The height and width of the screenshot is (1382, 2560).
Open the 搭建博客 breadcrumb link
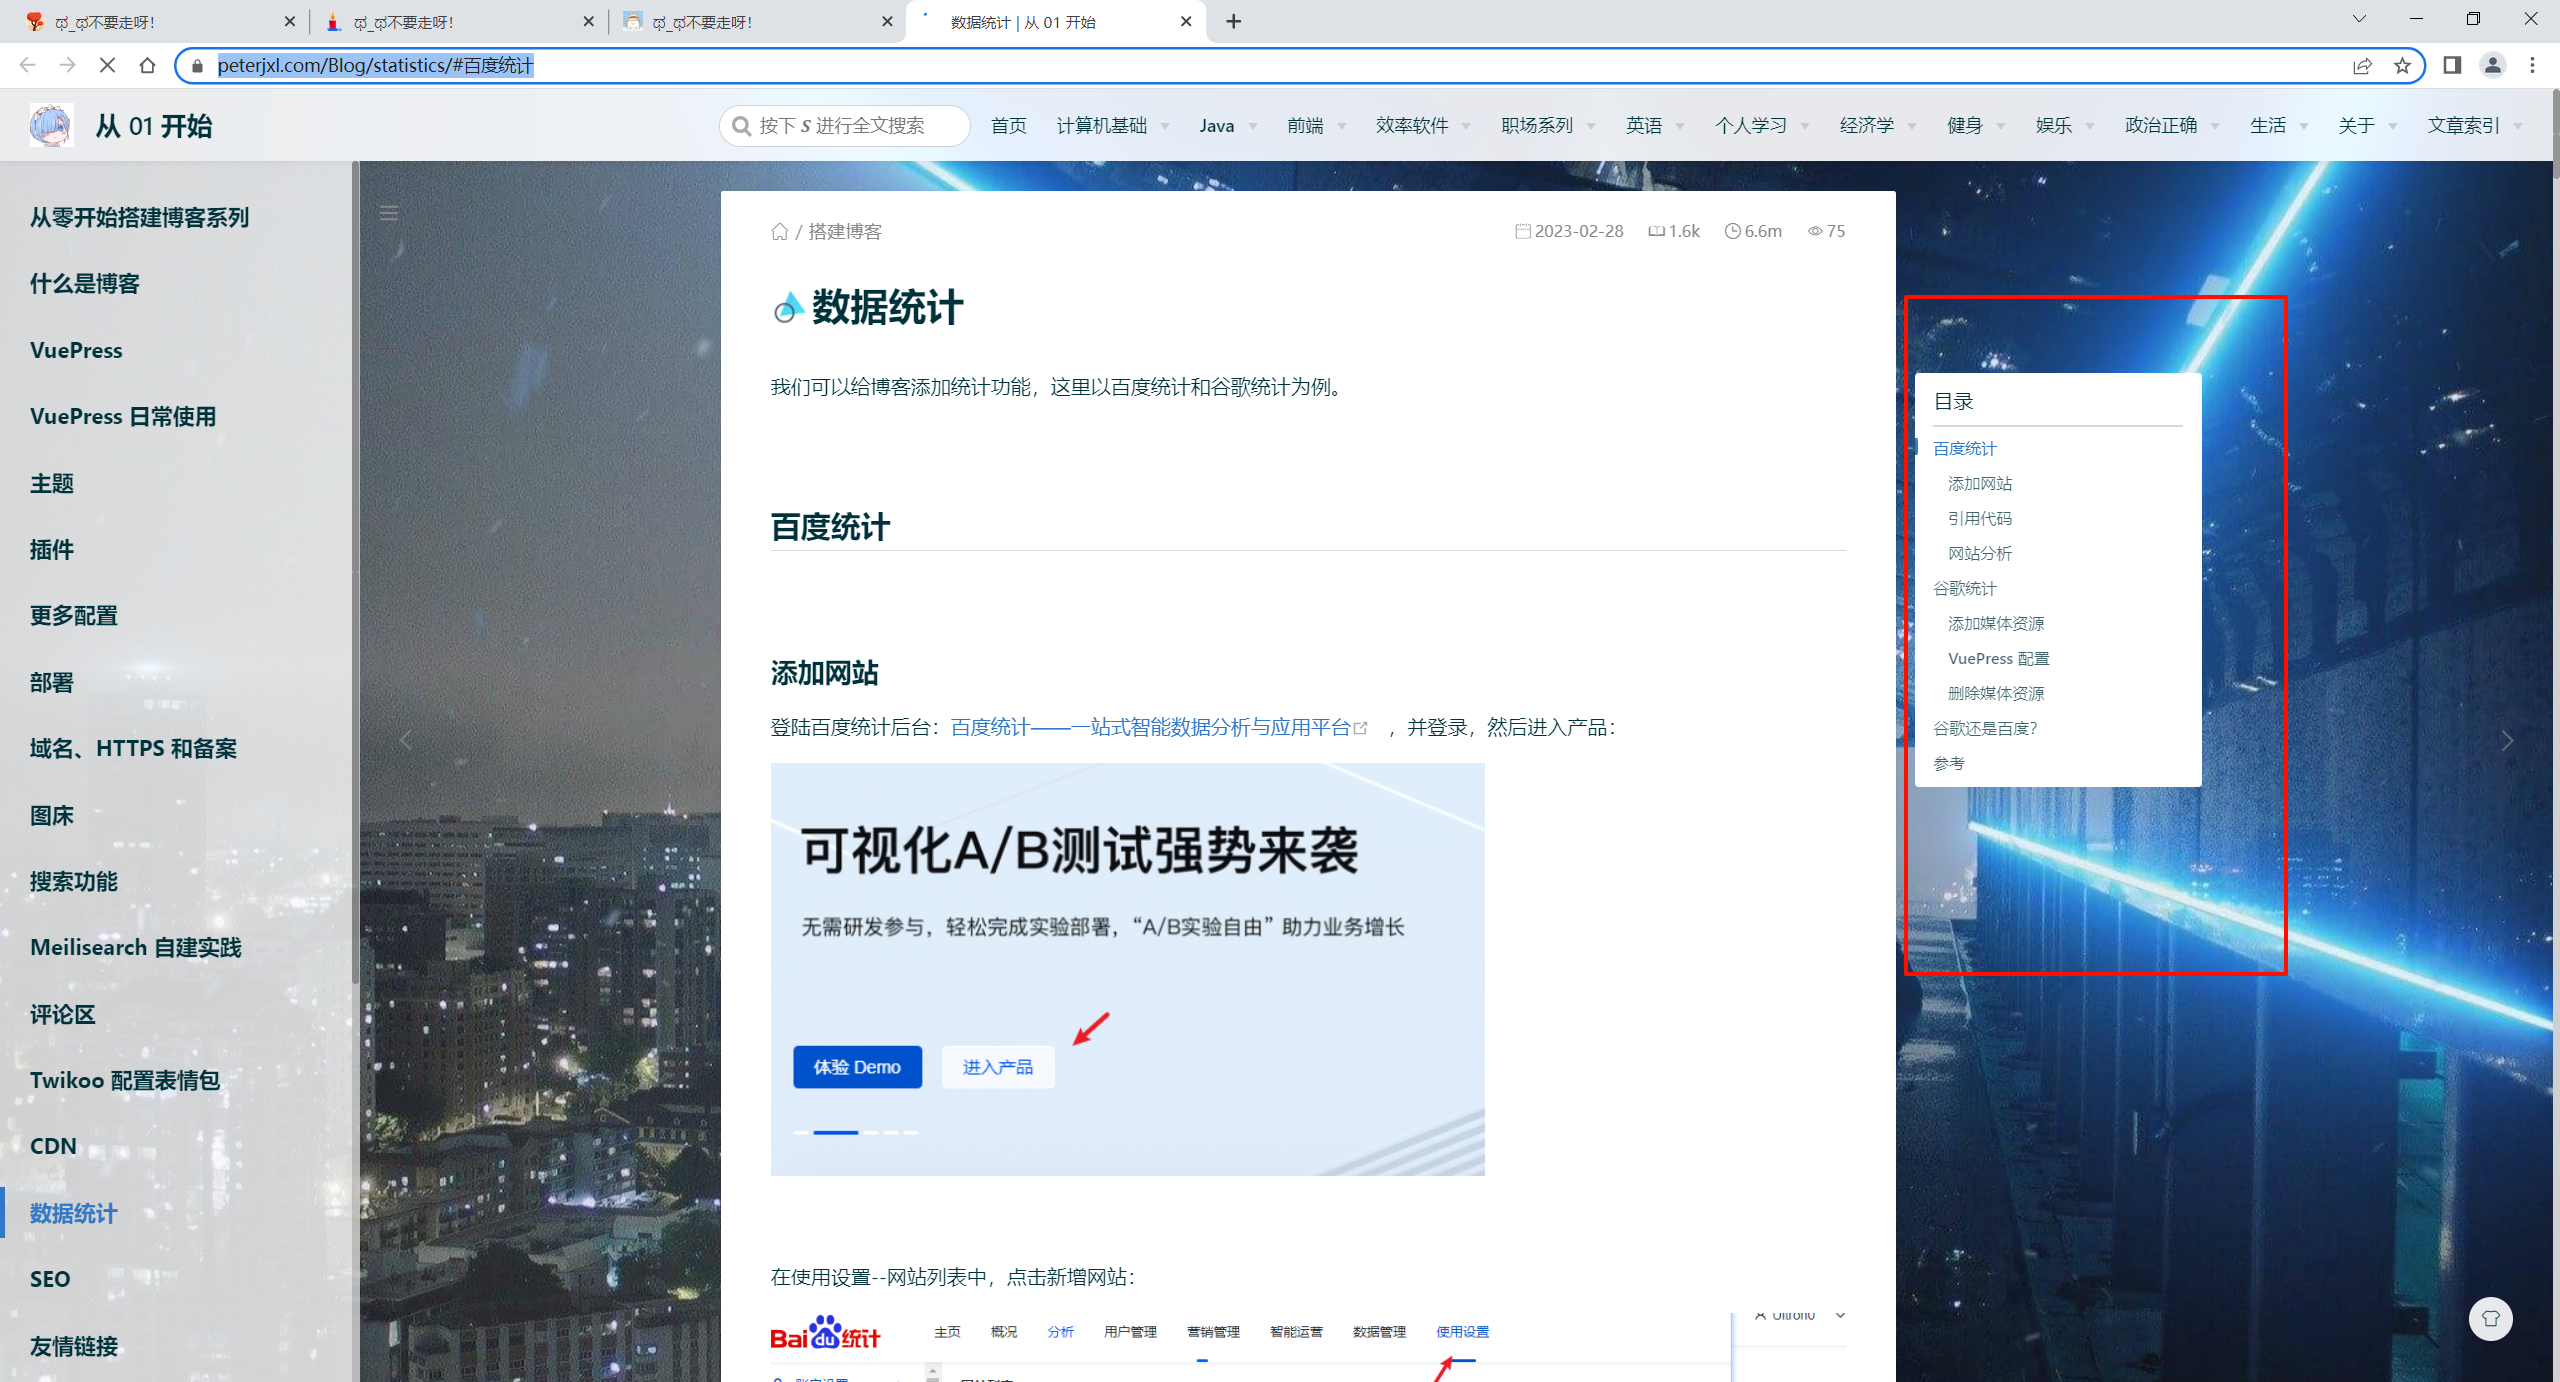point(845,231)
